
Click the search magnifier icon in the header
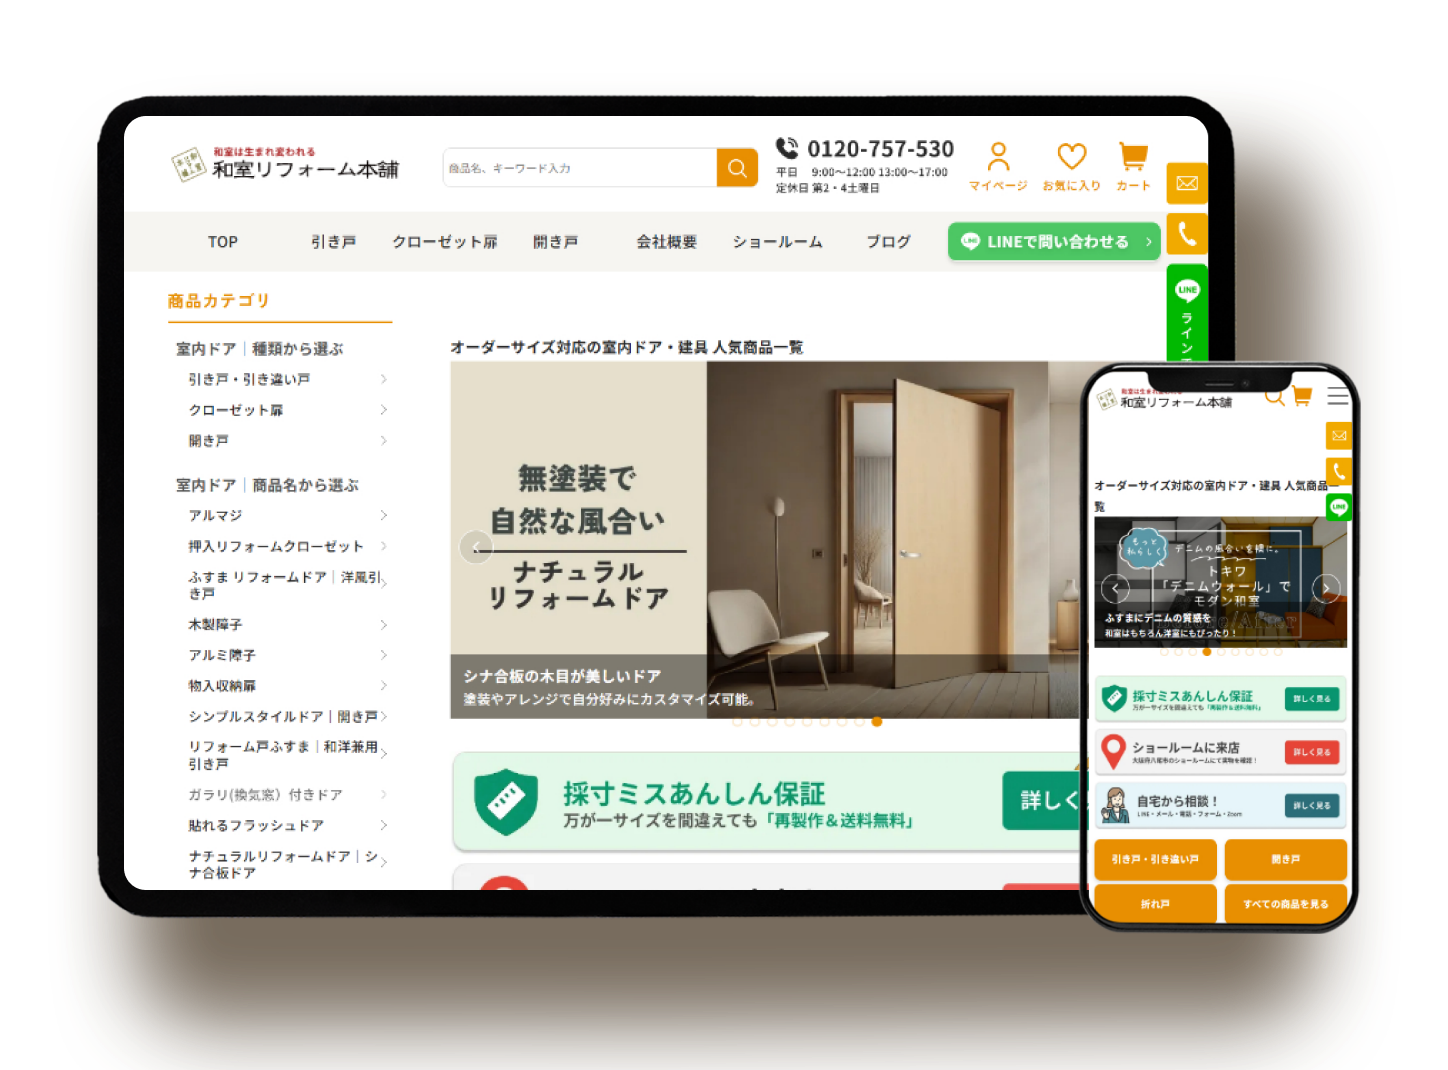coord(737,168)
